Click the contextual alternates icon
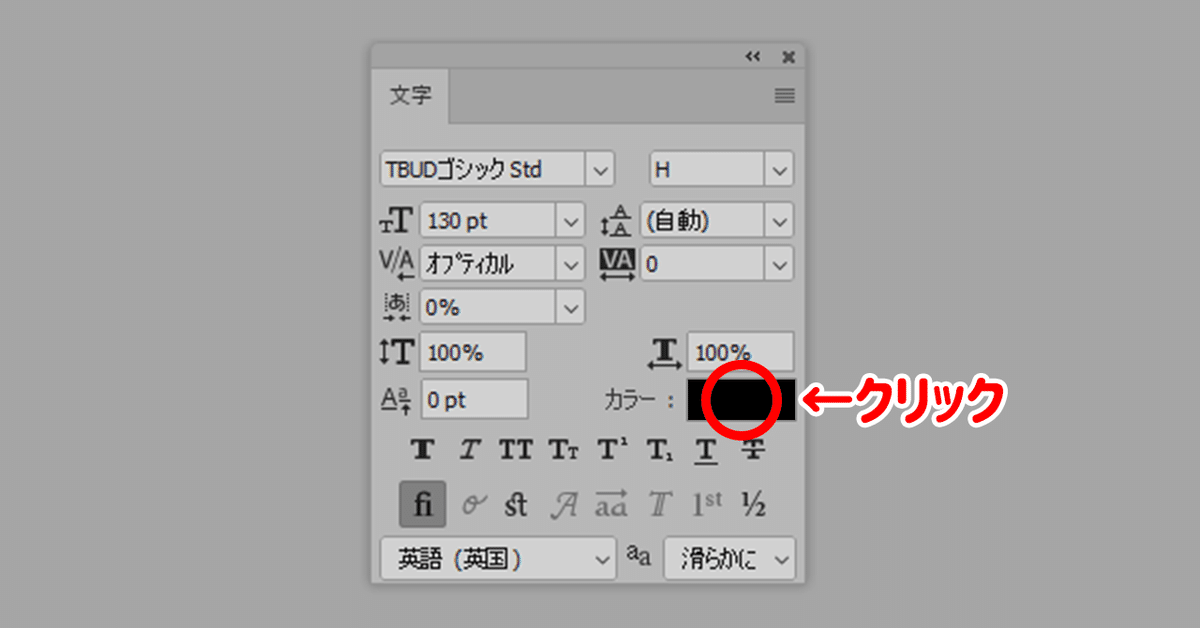 (472, 505)
